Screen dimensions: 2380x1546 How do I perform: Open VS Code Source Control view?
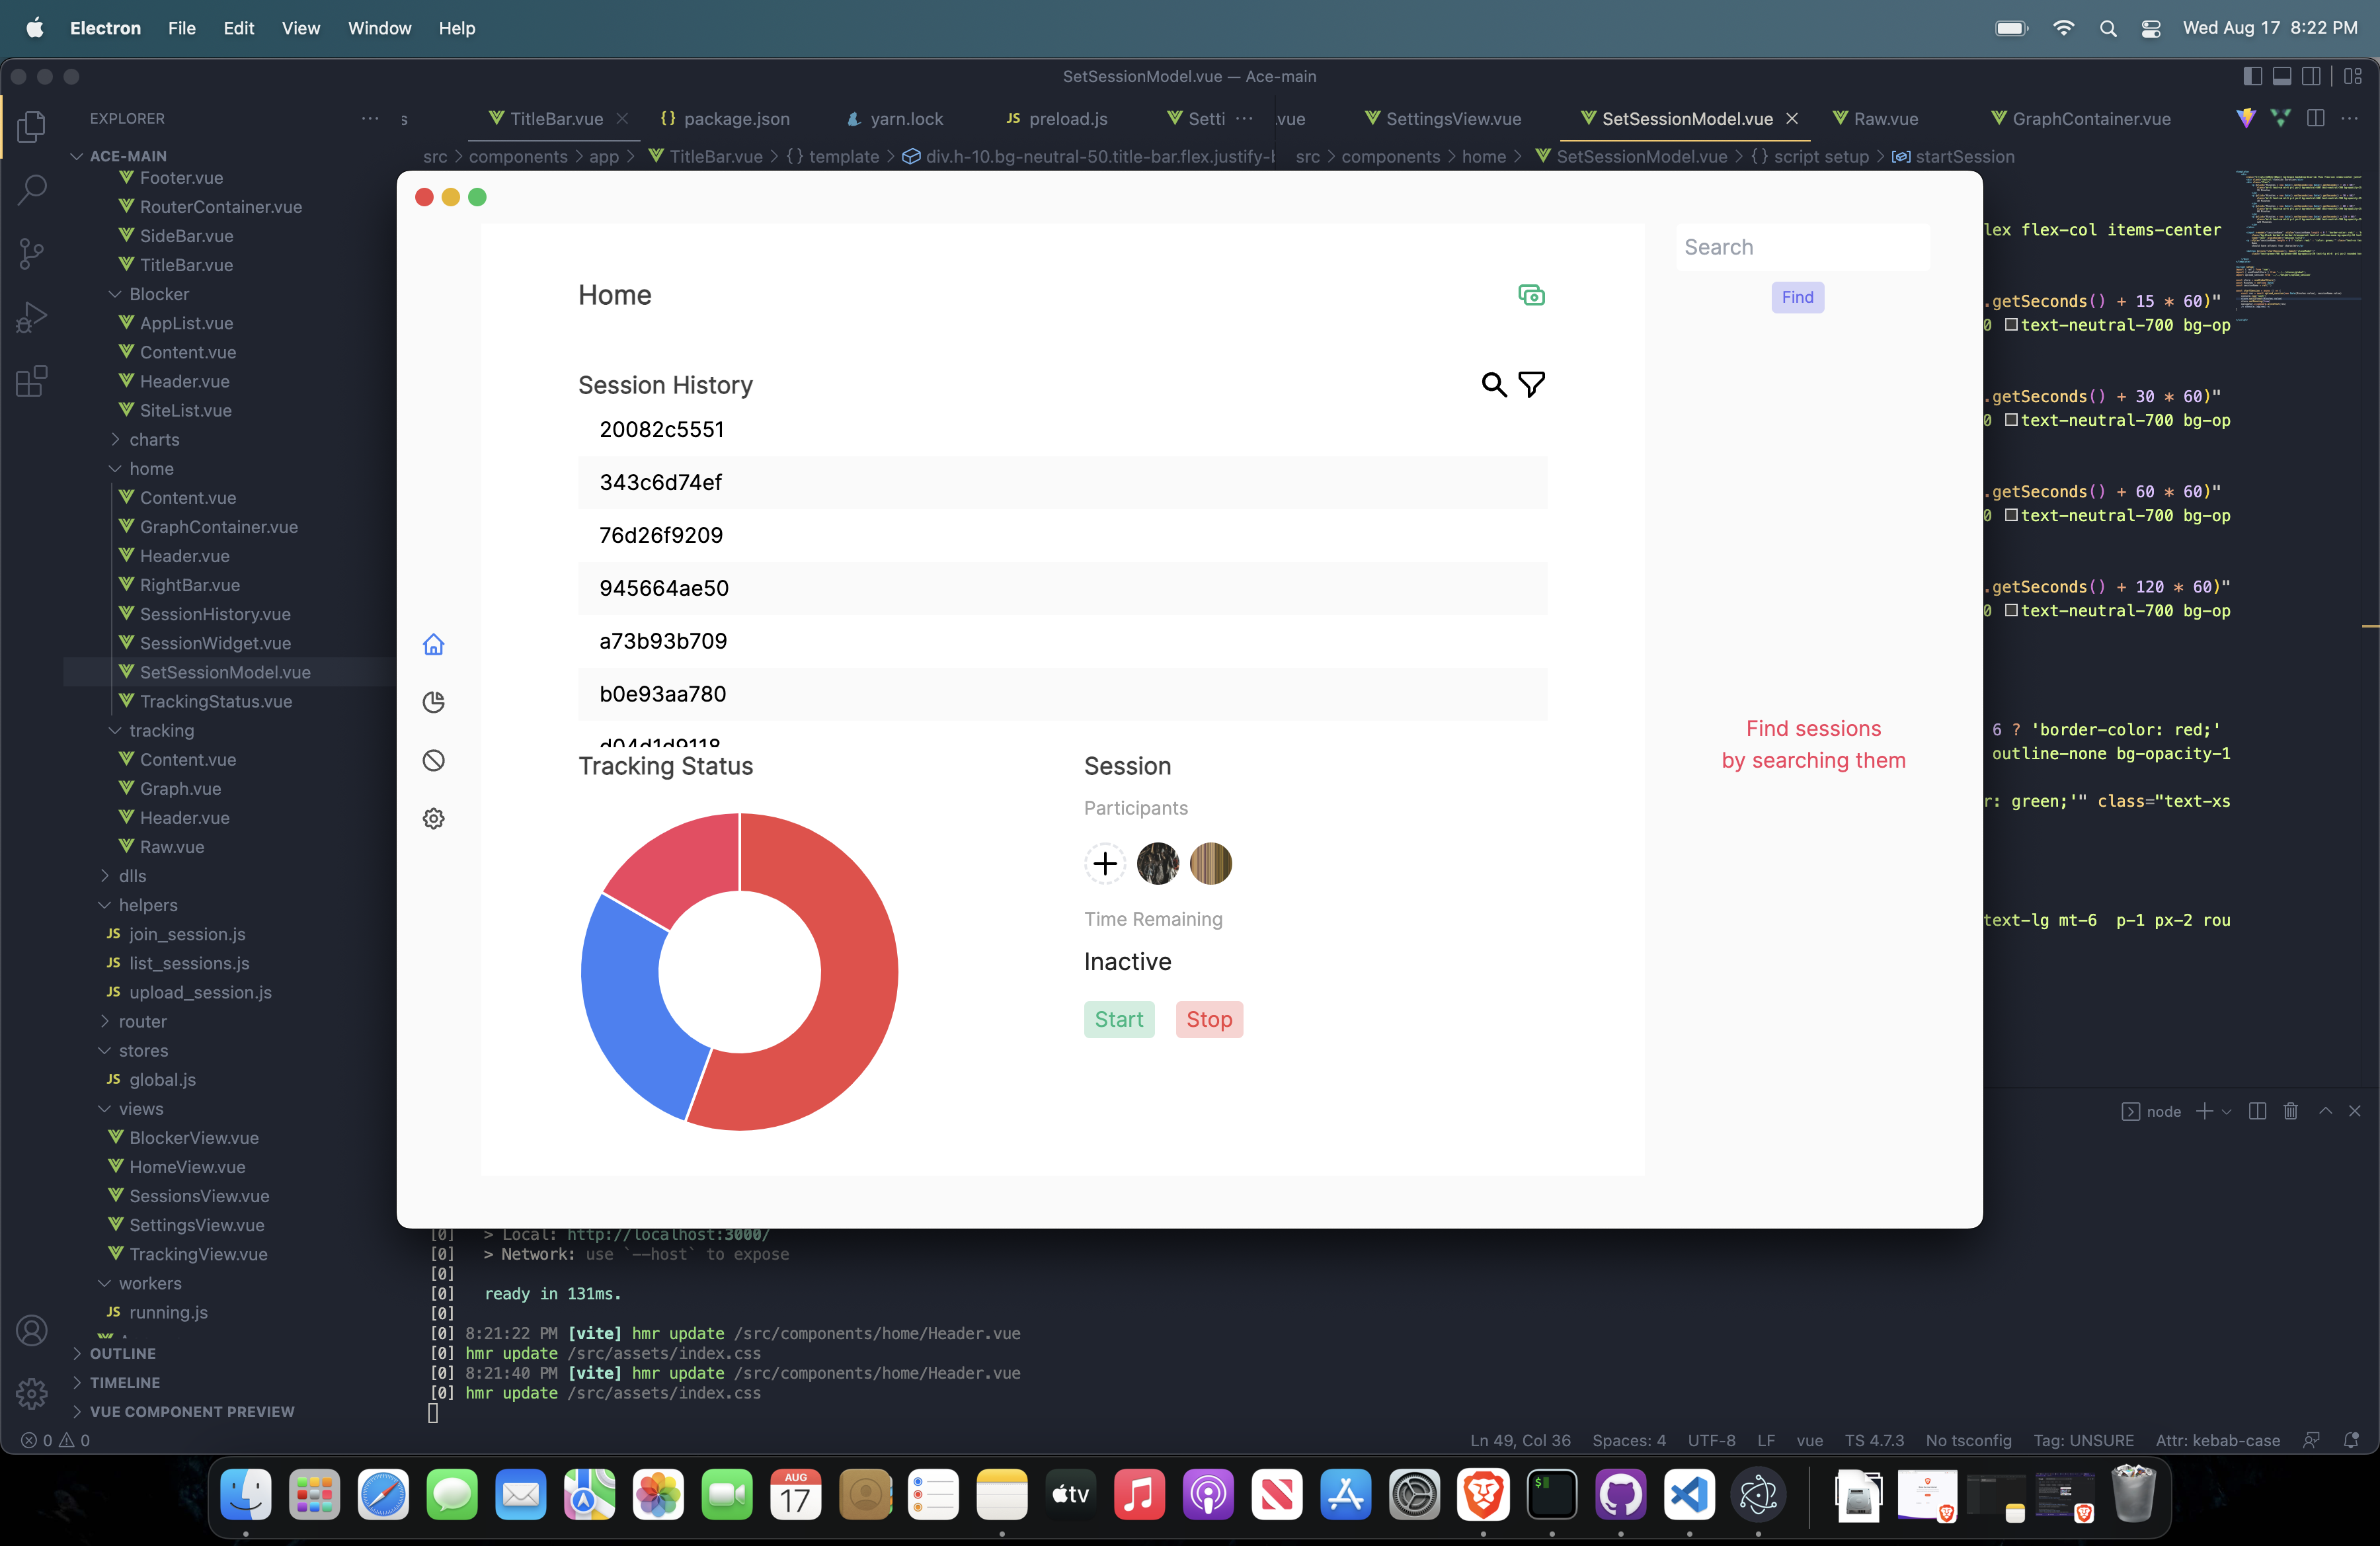[x=32, y=253]
